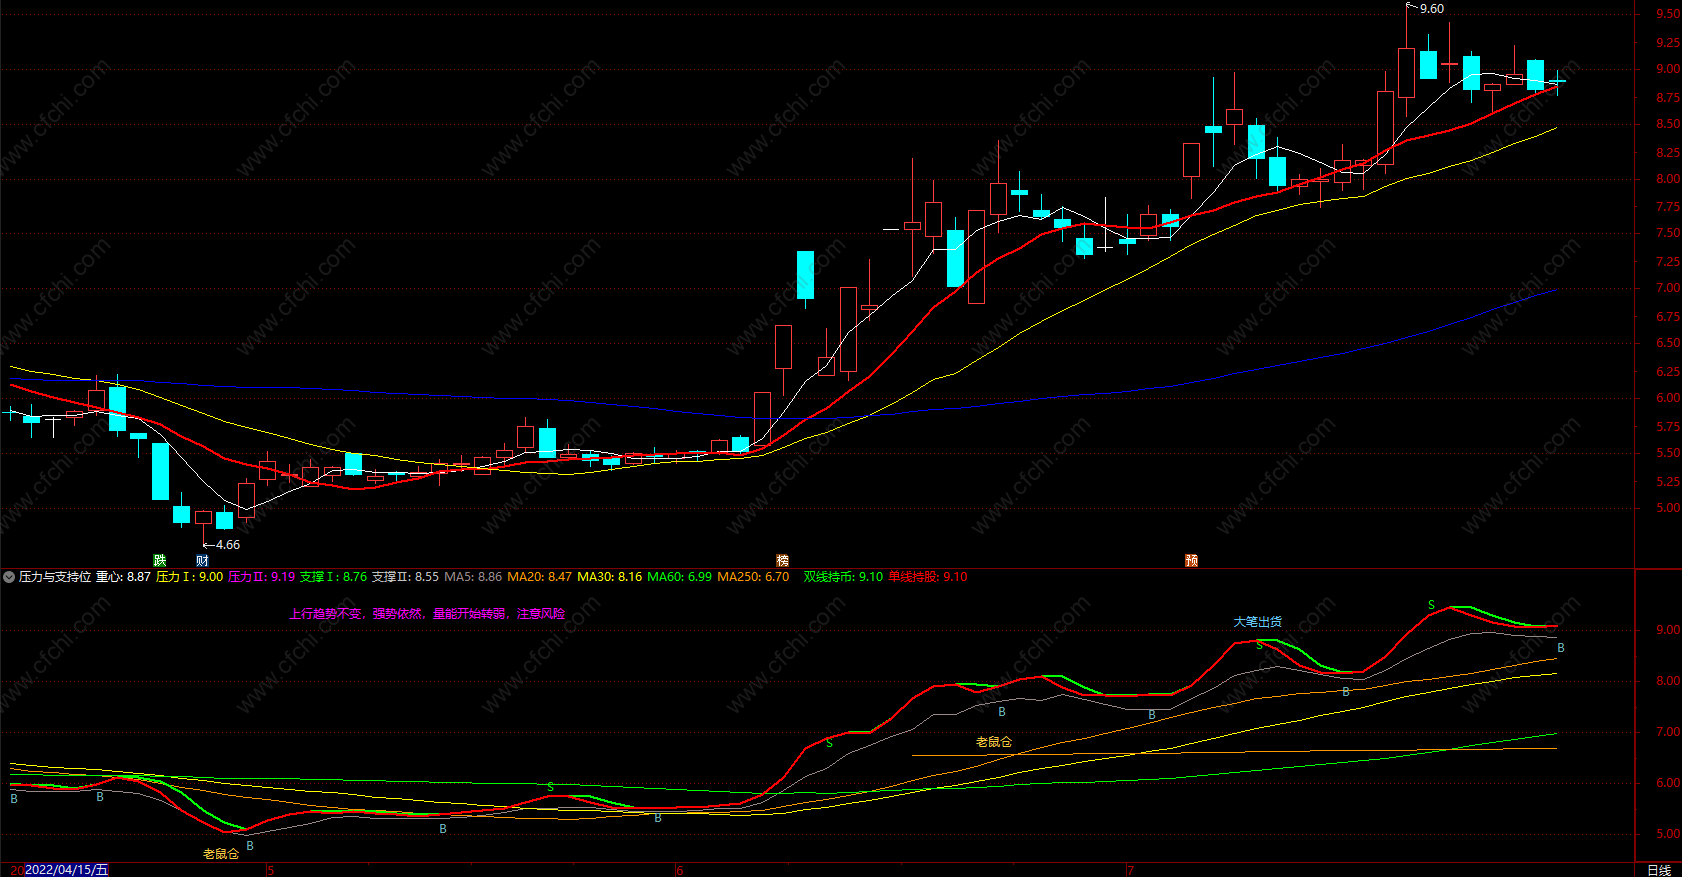1682x877 pixels.
Task: Click the 9.50 price axis label in the main chart
Action: pos(1668,14)
